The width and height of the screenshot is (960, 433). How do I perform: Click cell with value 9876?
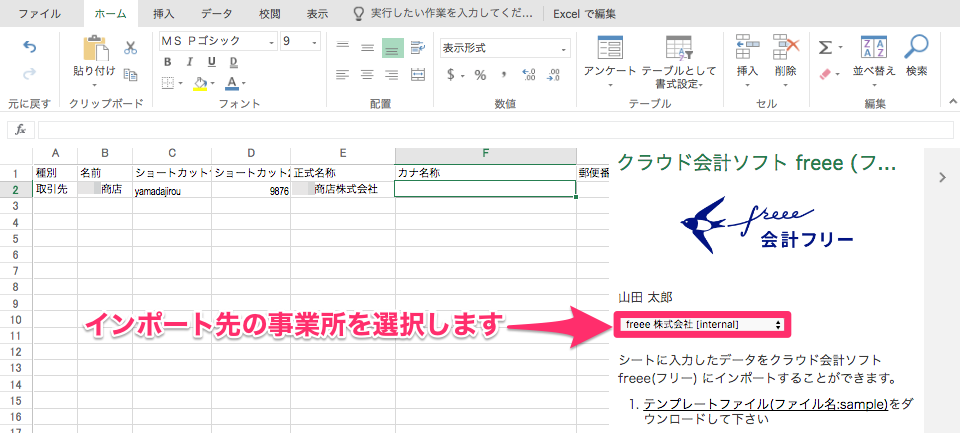[x=251, y=190]
